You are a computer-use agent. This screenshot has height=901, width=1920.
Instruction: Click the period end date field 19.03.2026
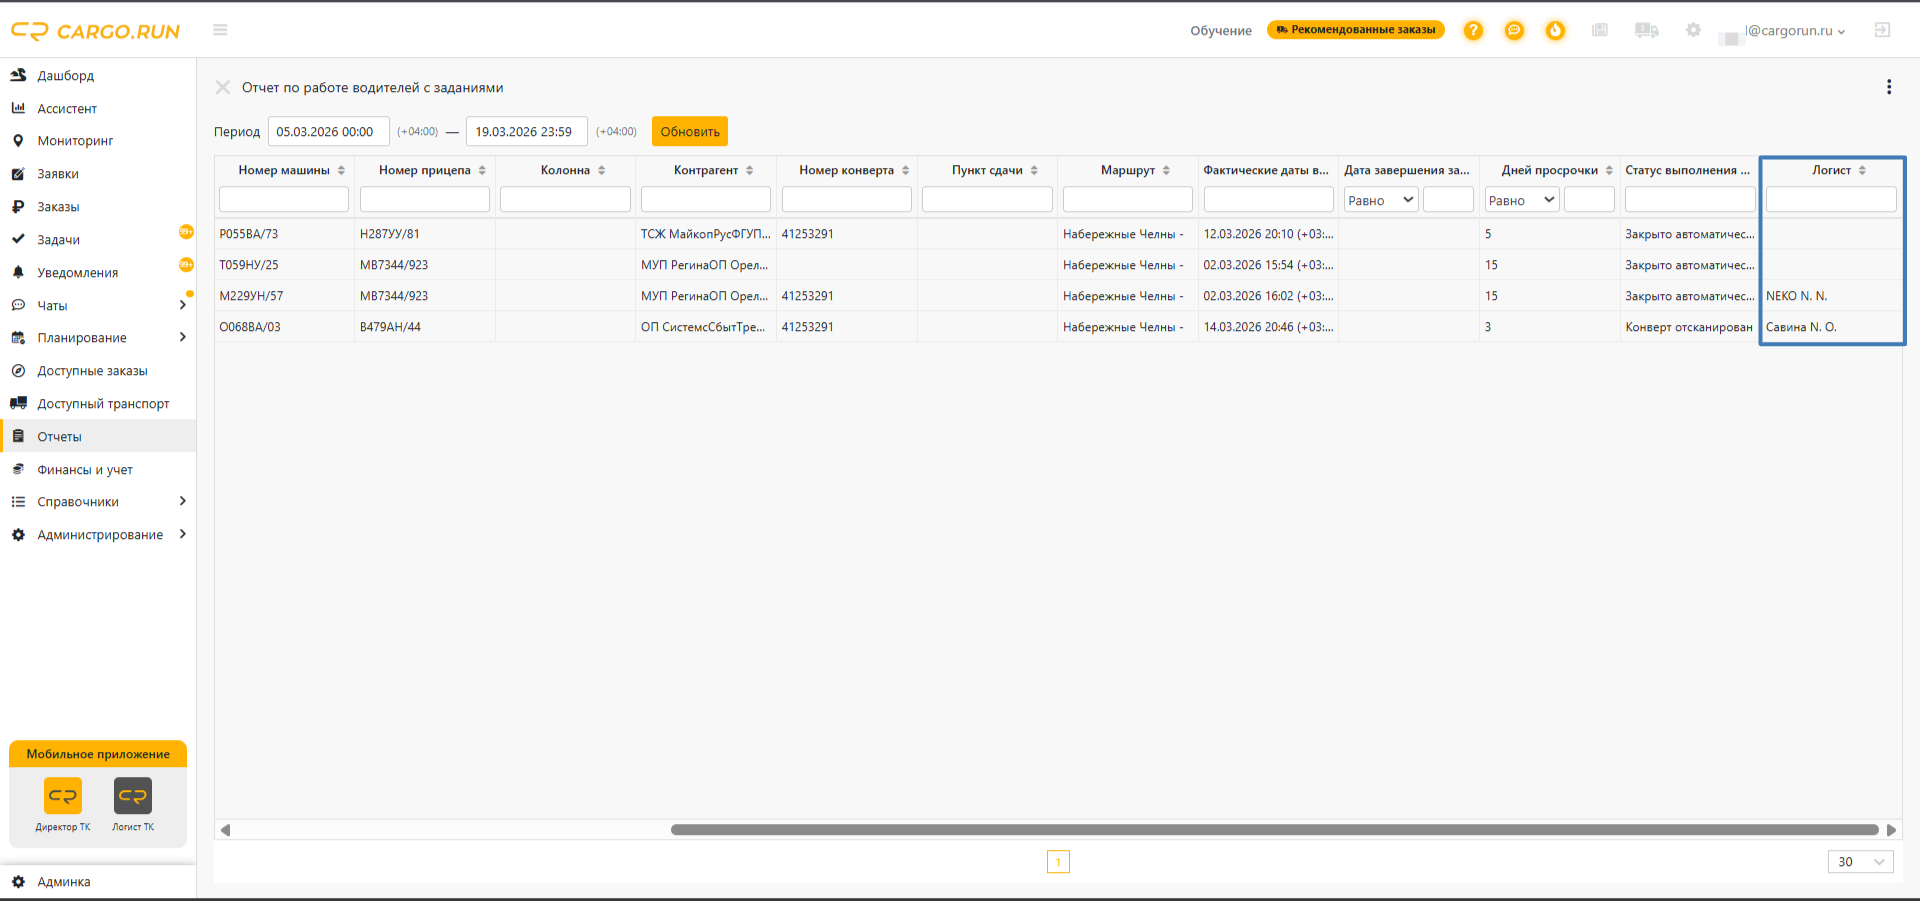(526, 131)
